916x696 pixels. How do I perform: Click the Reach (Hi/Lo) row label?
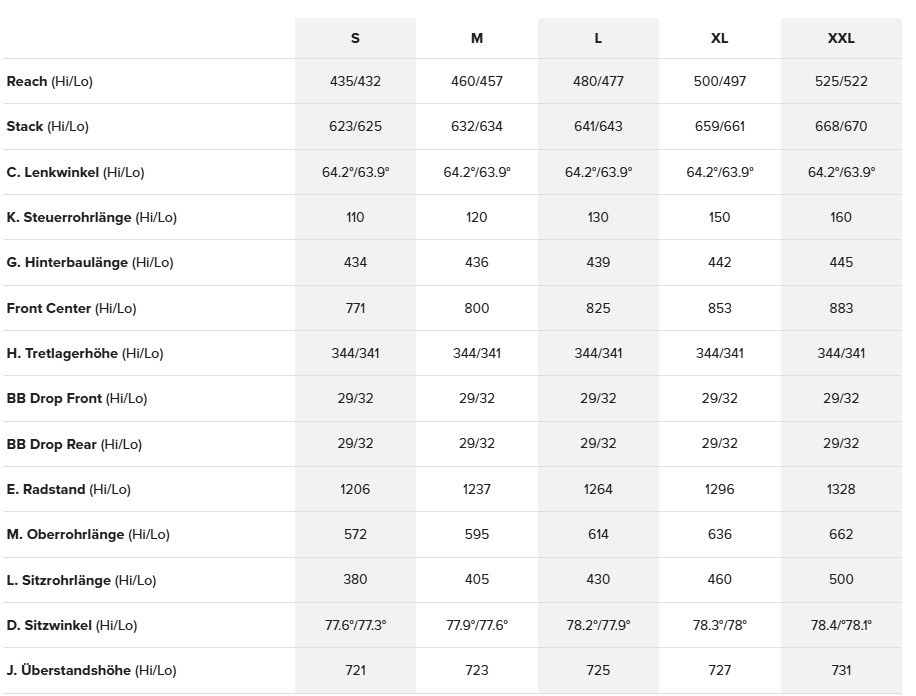point(50,81)
